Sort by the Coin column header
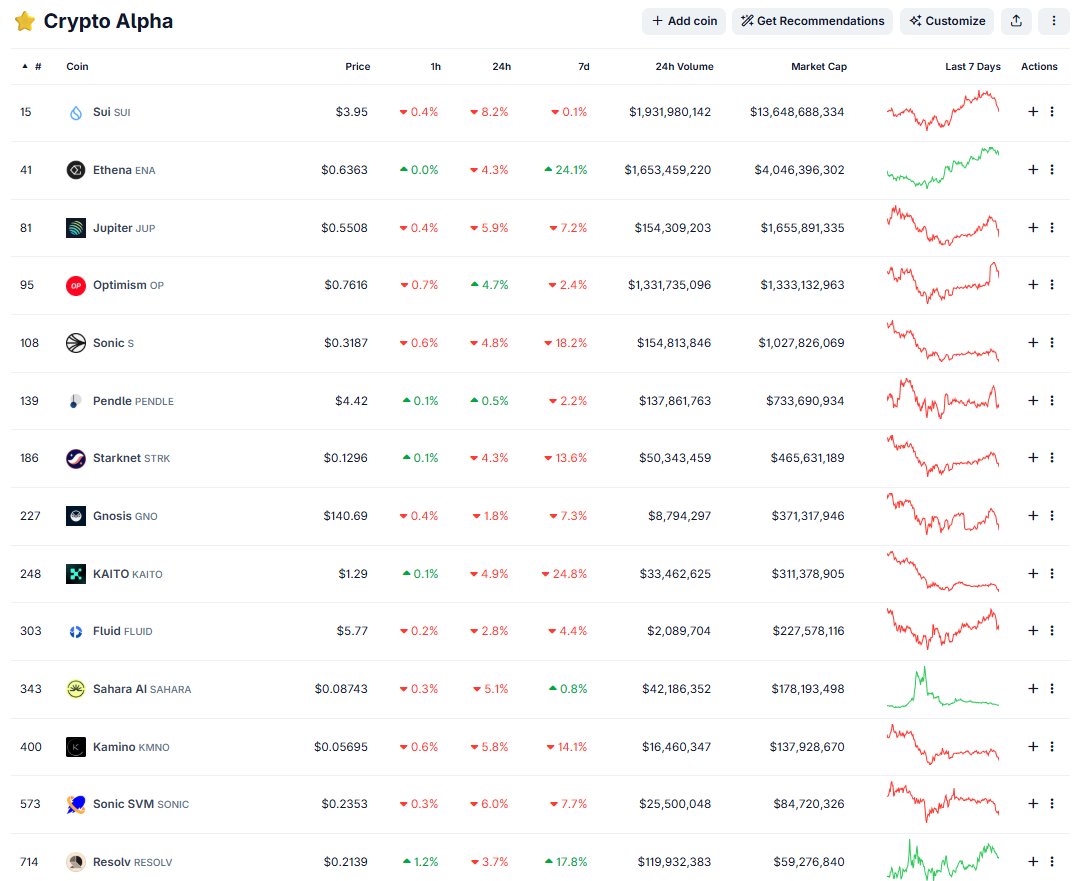Screen dimensions: 1079x881 (77, 67)
